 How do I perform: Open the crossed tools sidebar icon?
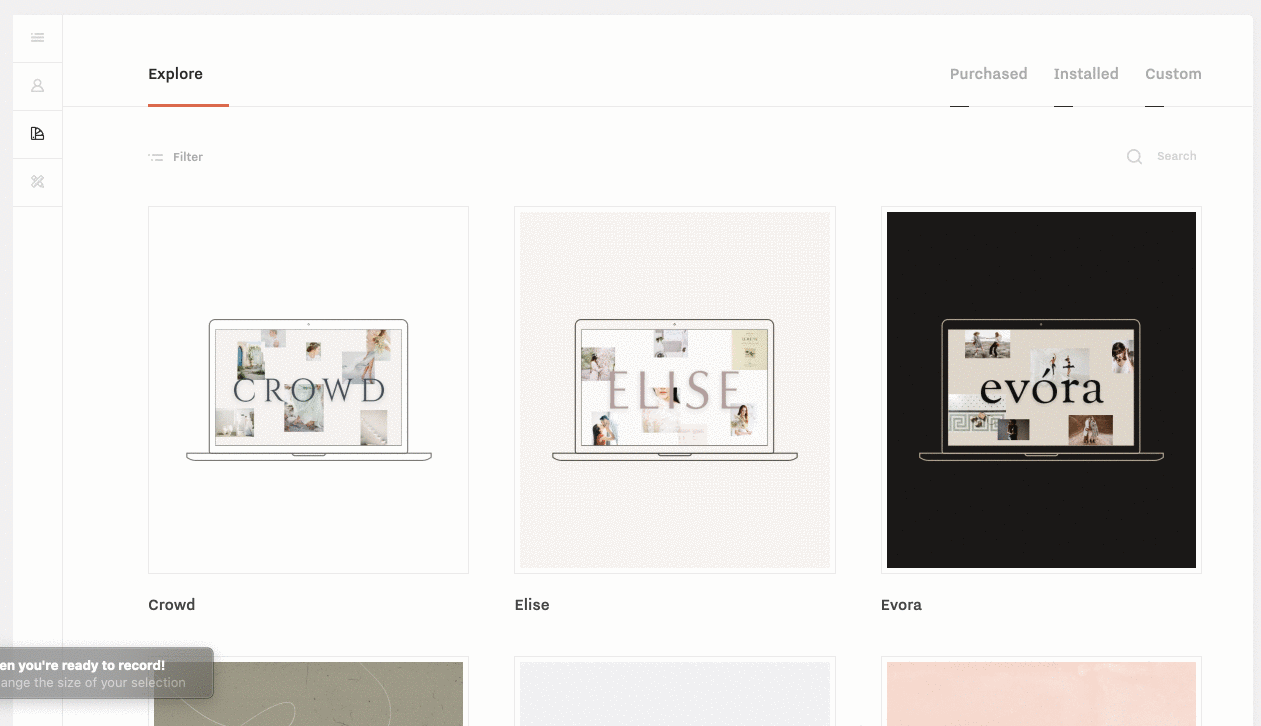pyautogui.click(x=37, y=182)
